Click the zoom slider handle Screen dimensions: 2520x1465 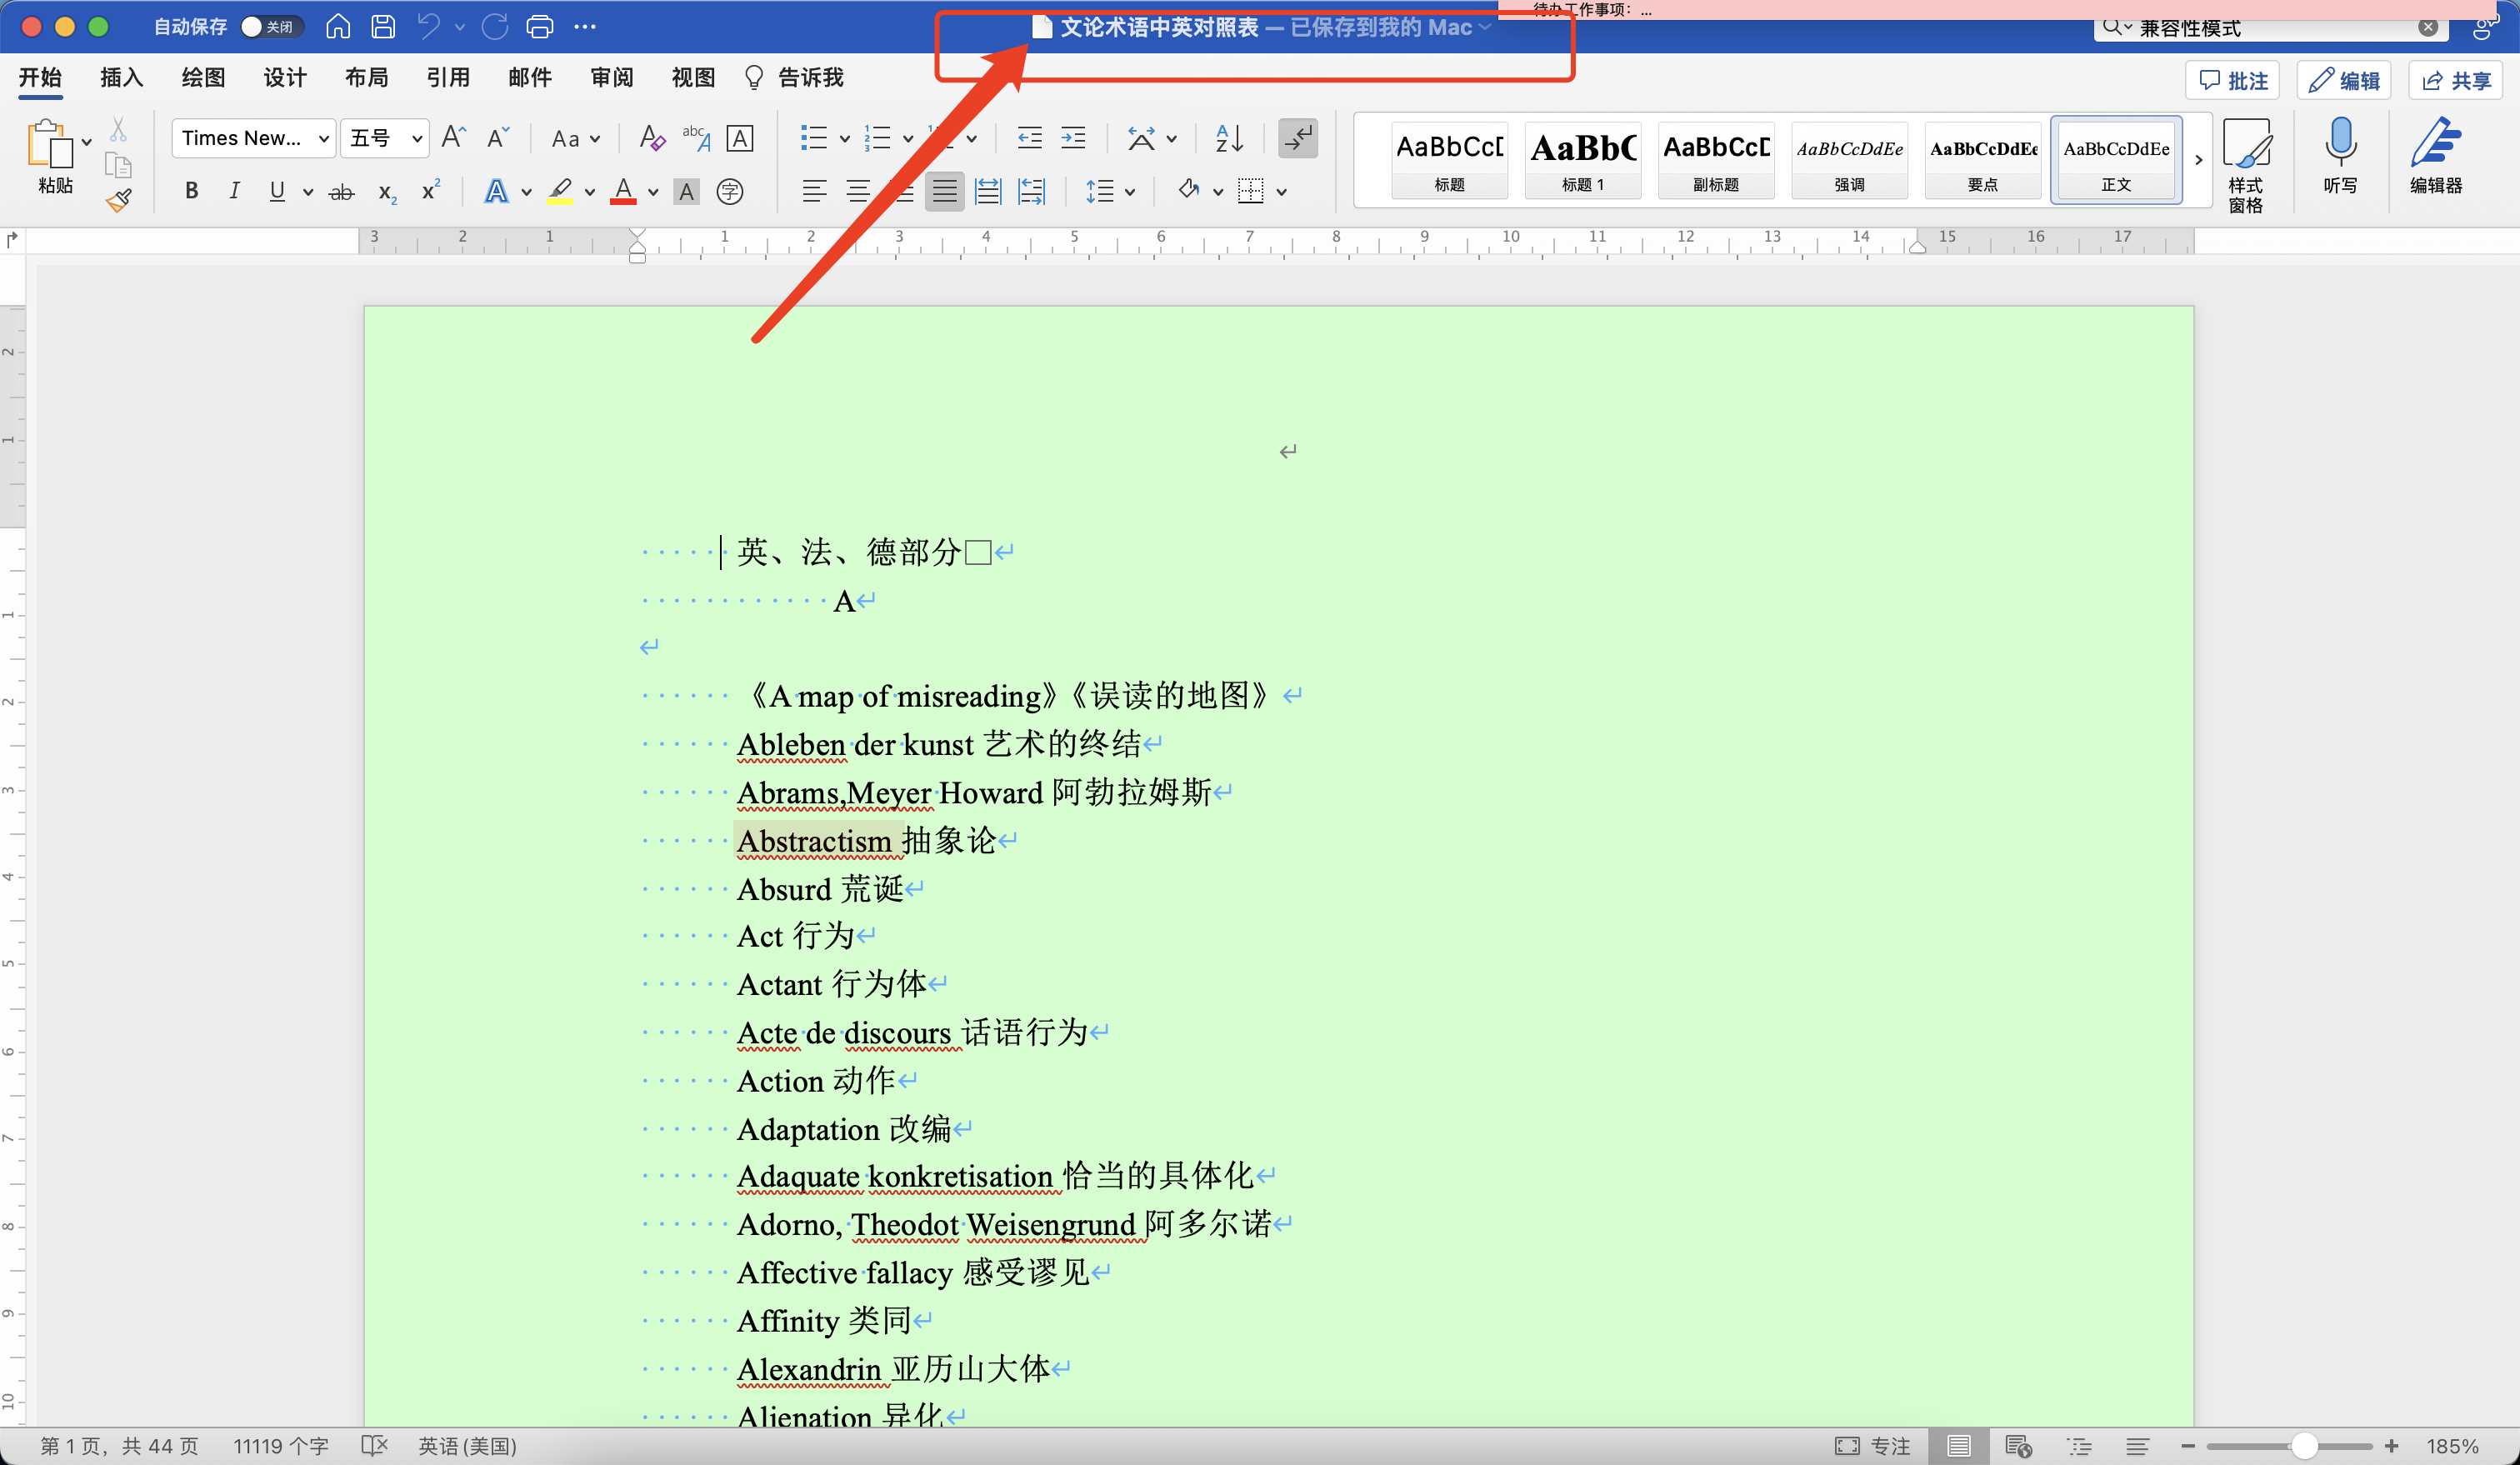pos(2304,1446)
